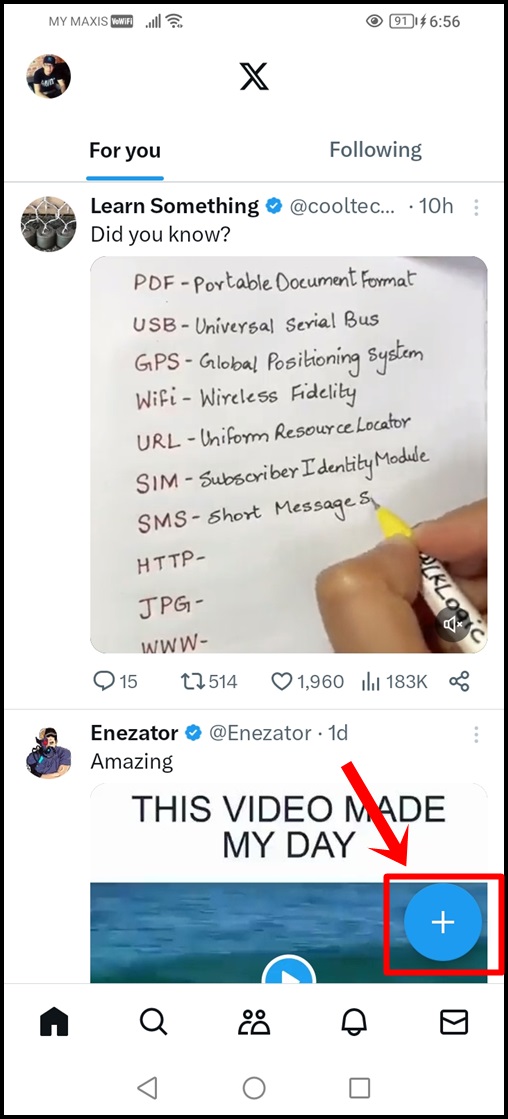Open profile avatar in top left corner

click(x=49, y=76)
